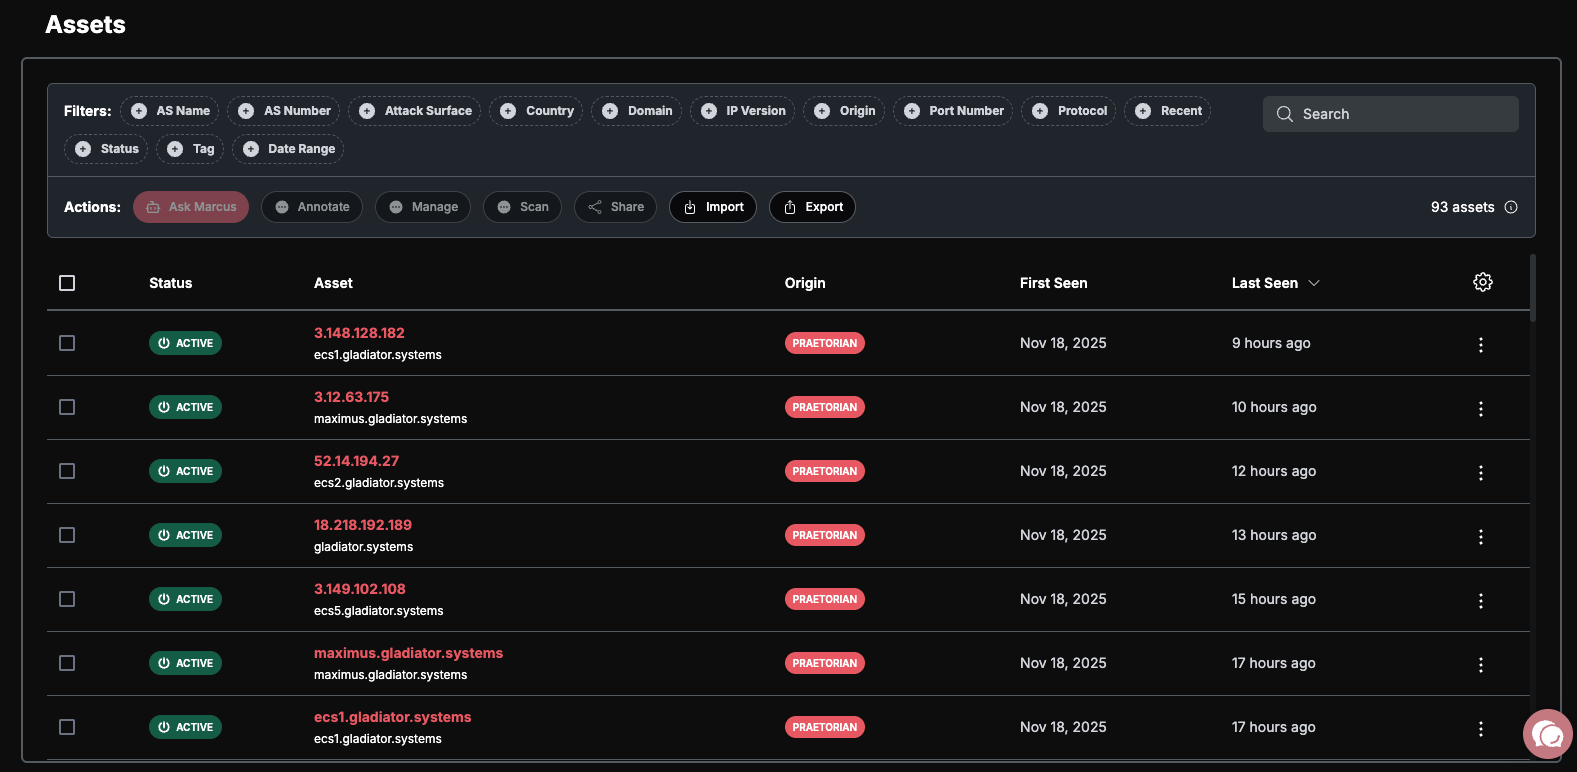
Task: Click the '9 hours ago' last seen cell
Action: 1271,343
